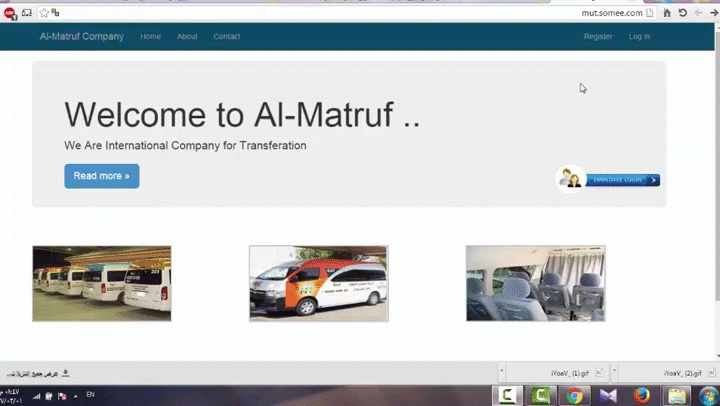720x406 pixels.
Task: Expand options arrow for iYoaV_ (1).gif download
Action: (503, 373)
